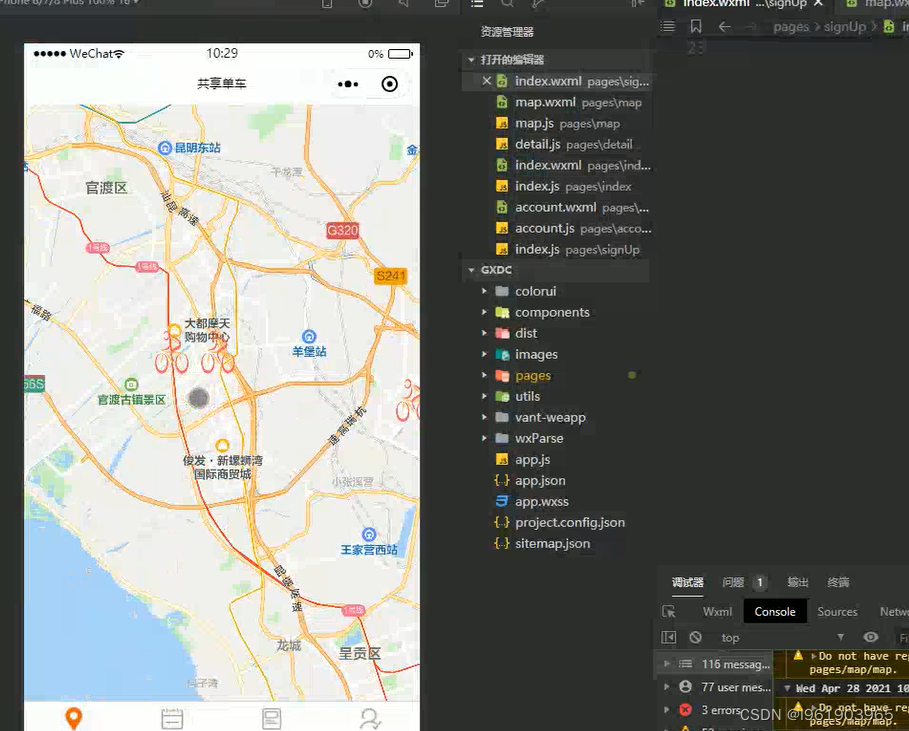Expand the 116 messages console group
The image size is (909, 731).
pos(667,664)
